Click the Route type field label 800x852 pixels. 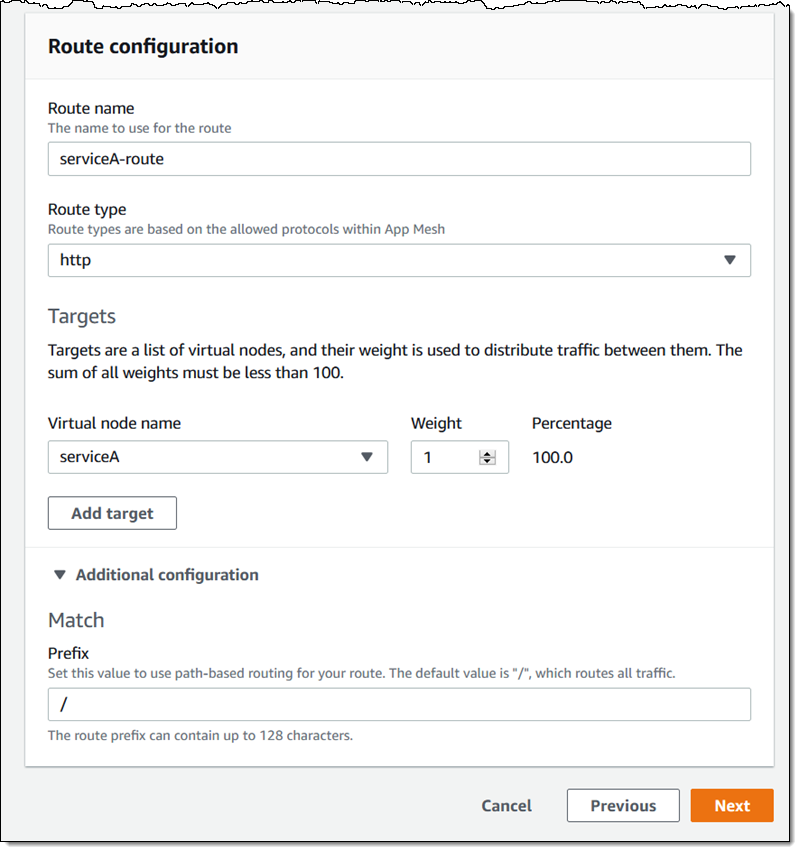pyautogui.click(x=87, y=209)
